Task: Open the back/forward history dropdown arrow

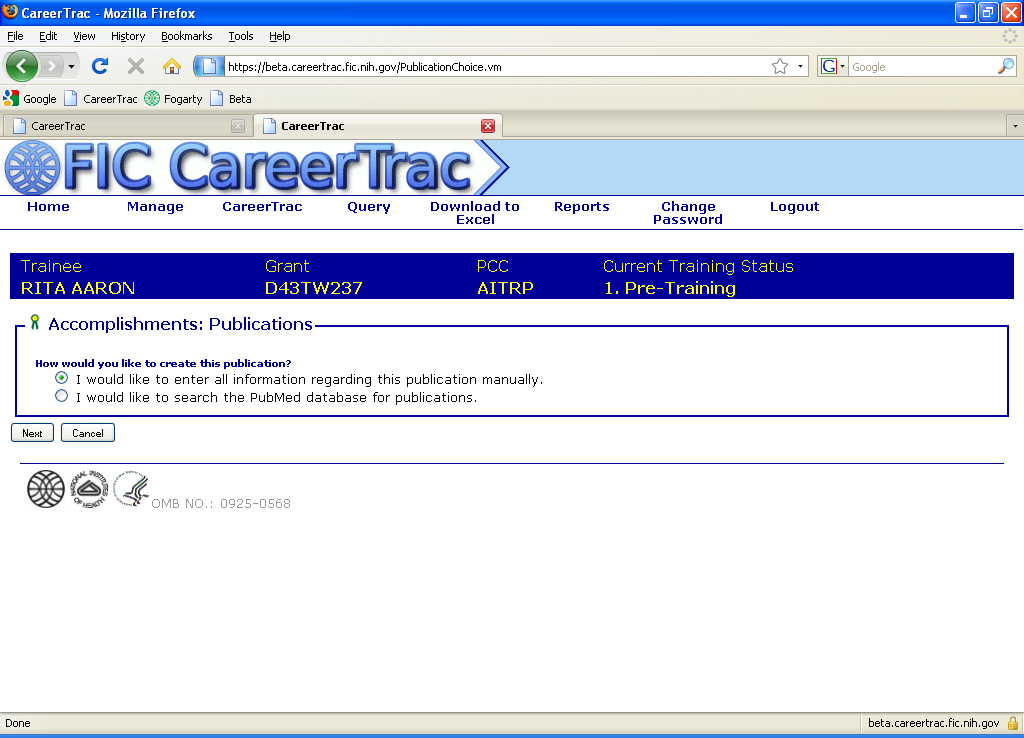Action: click(71, 66)
